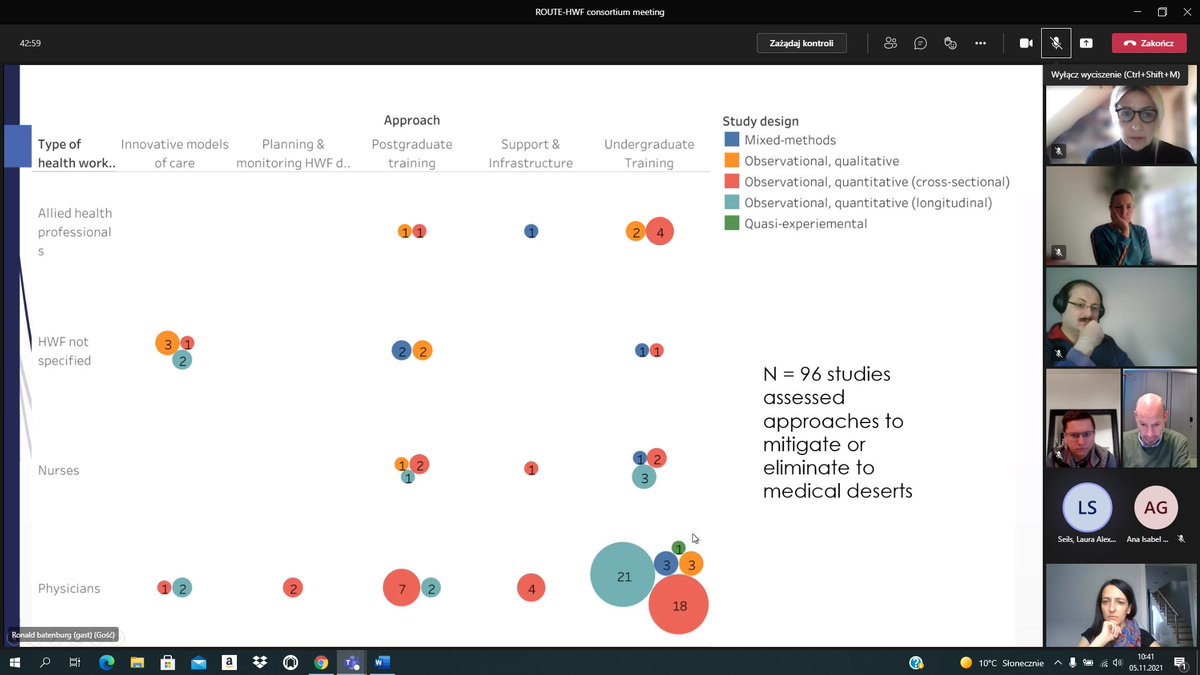The width and height of the screenshot is (1200, 675).
Task: Open Dropbox from the taskbar
Action: click(x=260, y=662)
